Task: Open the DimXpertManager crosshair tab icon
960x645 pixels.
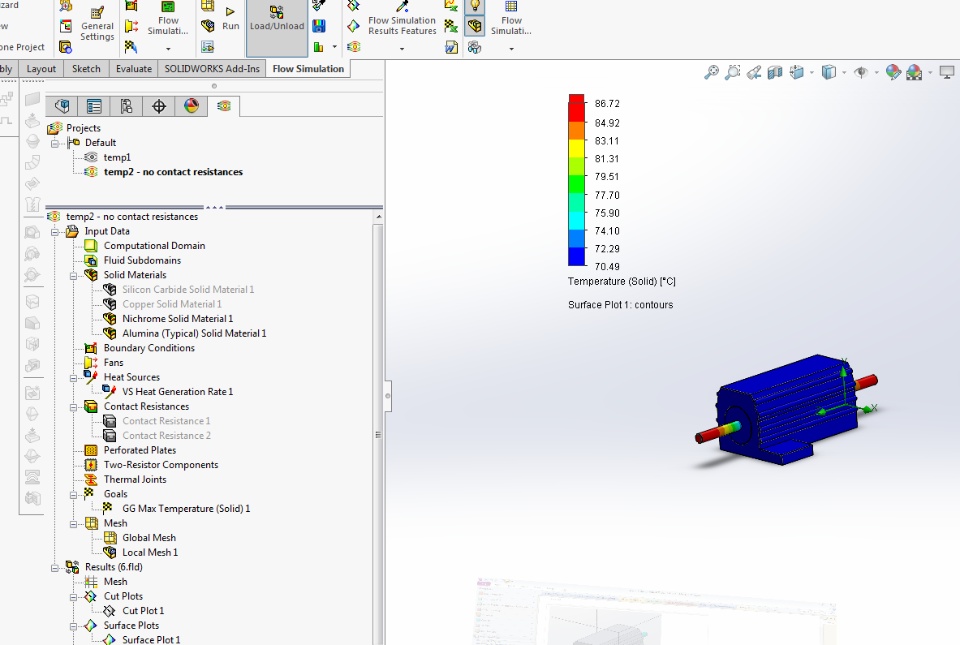Action: [x=159, y=106]
